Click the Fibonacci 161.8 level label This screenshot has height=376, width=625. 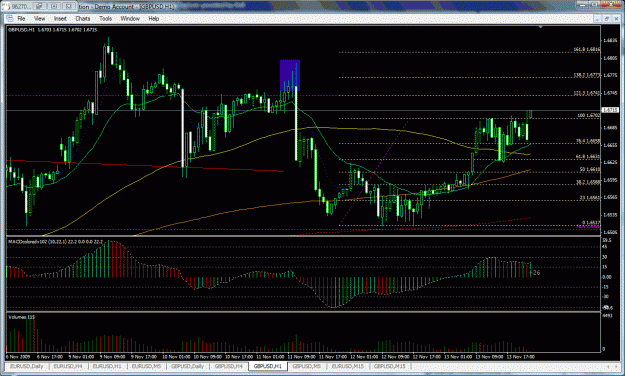click(586, 49)
